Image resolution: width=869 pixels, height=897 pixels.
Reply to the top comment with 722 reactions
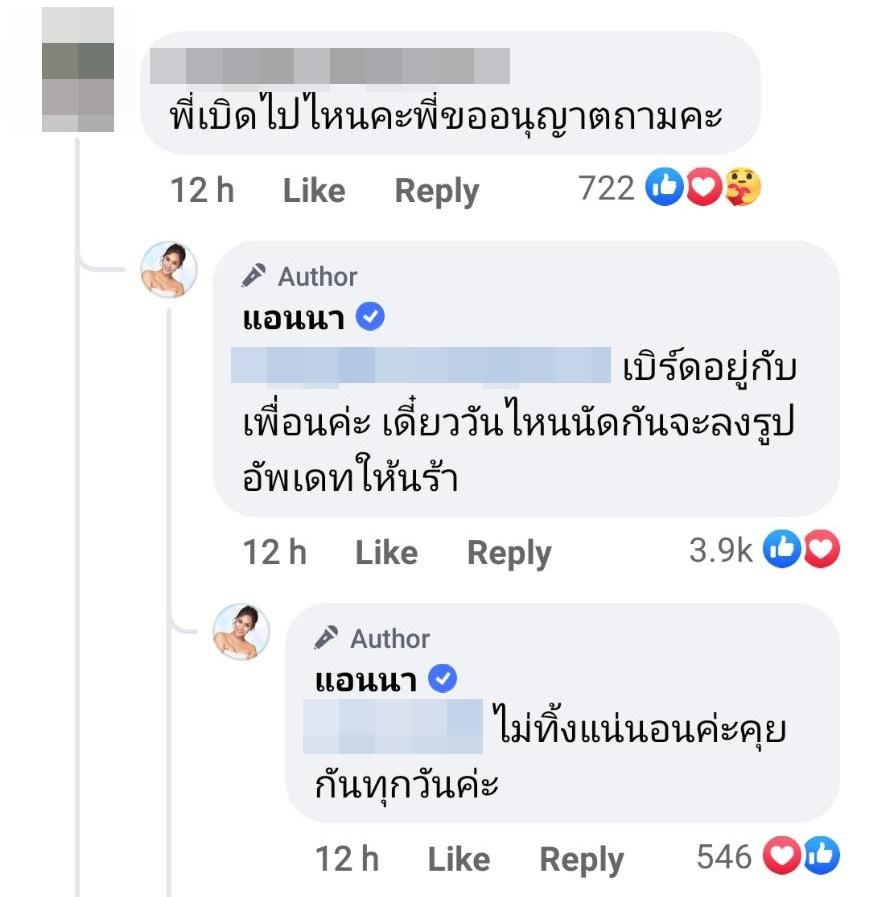click(x=437, y=190)
